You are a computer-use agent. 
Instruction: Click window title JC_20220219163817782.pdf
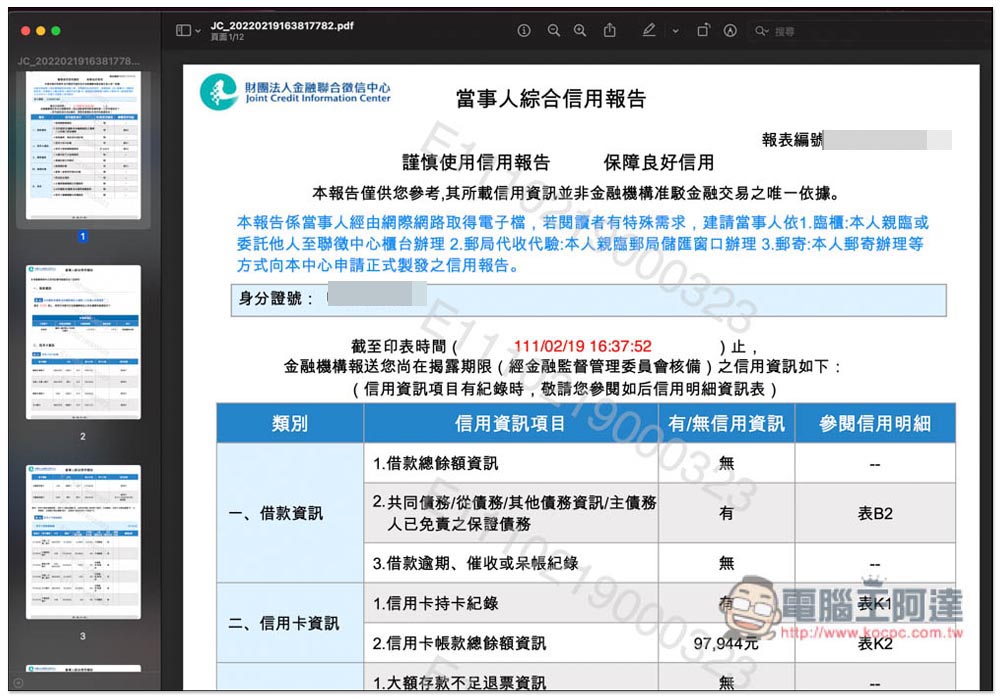point(282,26)
